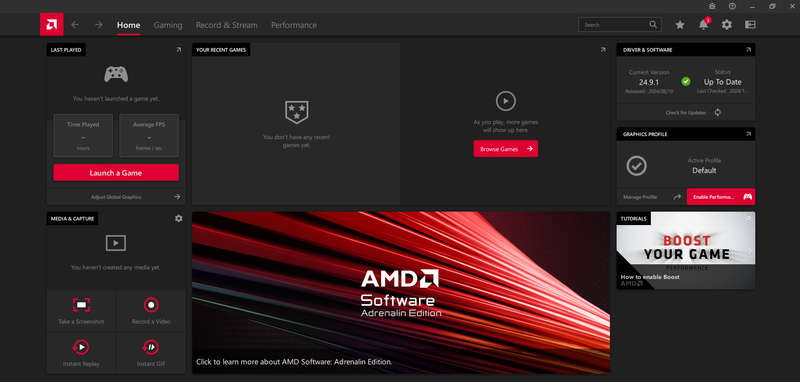
Task: Open the Record & Stream tab
Action: point(227,25)
